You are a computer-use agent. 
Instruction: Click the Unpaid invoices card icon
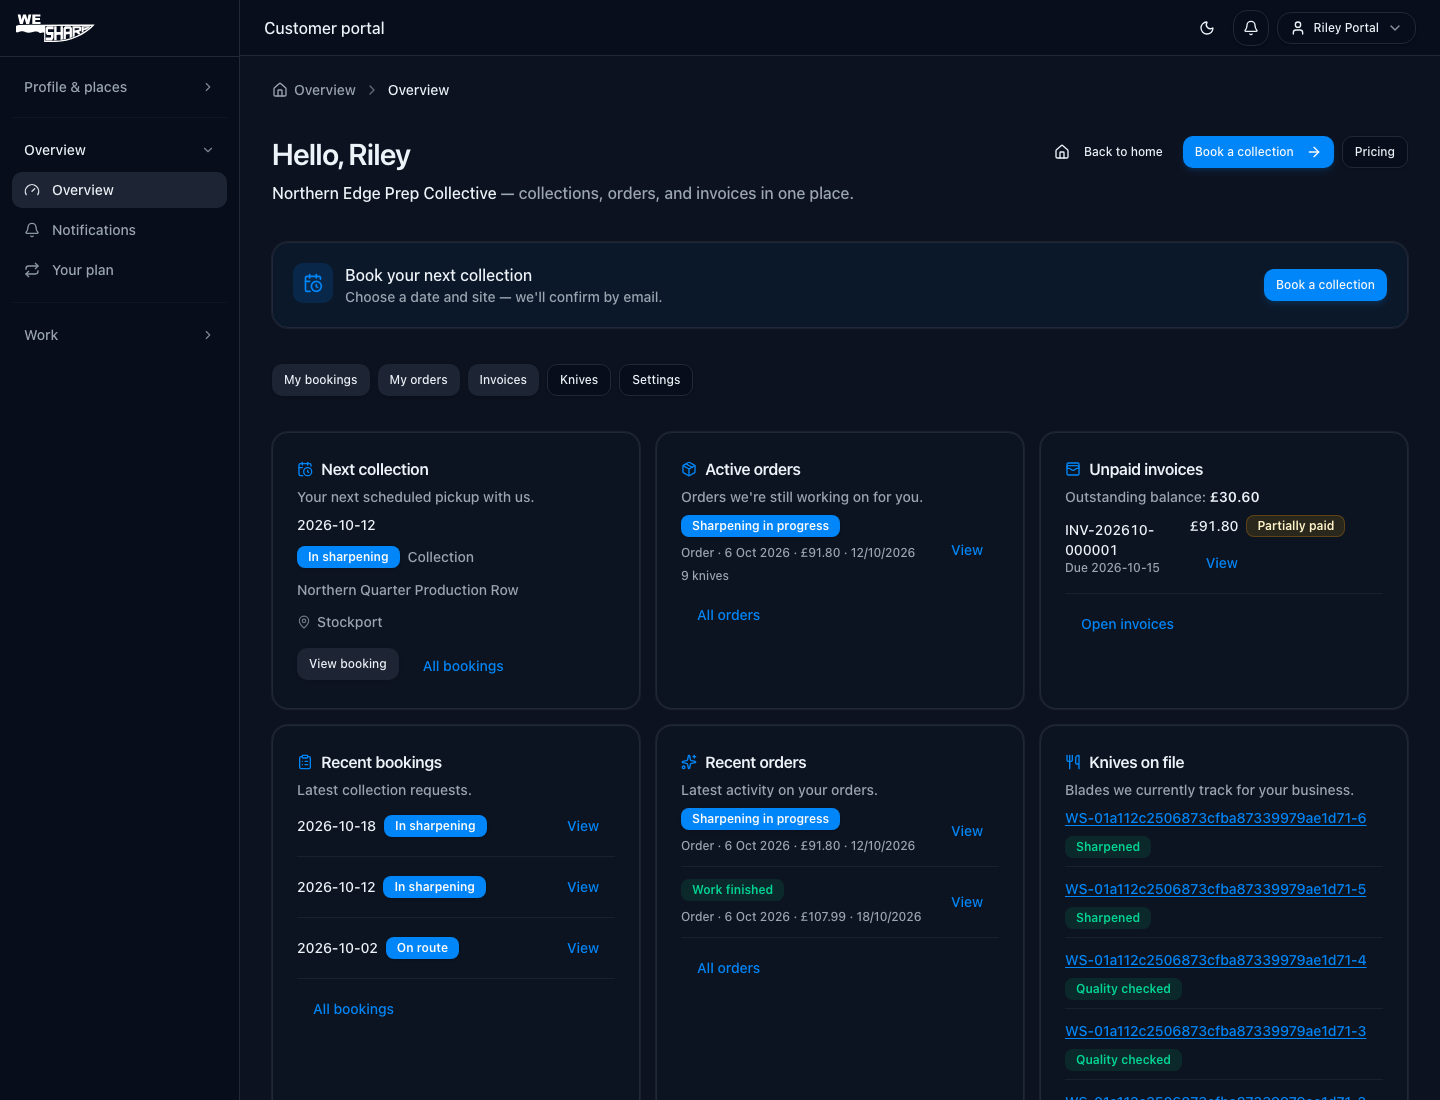1073,470
